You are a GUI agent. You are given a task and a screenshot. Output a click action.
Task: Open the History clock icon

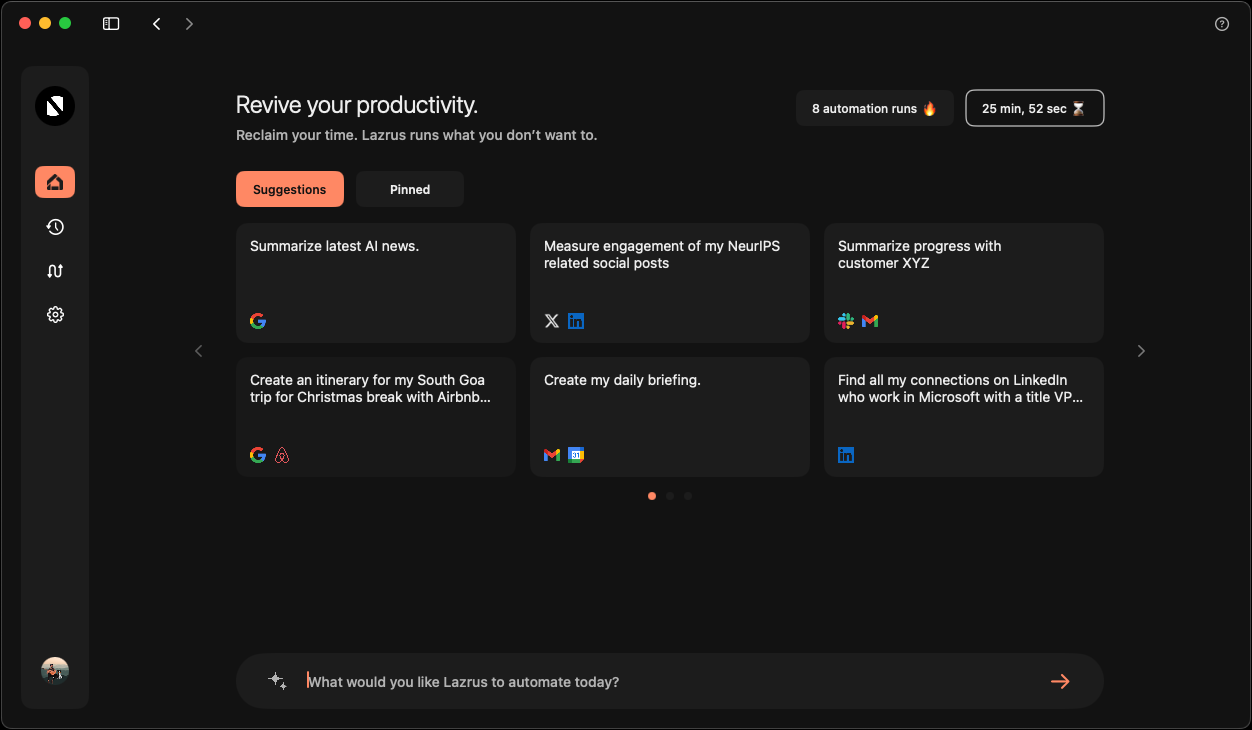55,227
